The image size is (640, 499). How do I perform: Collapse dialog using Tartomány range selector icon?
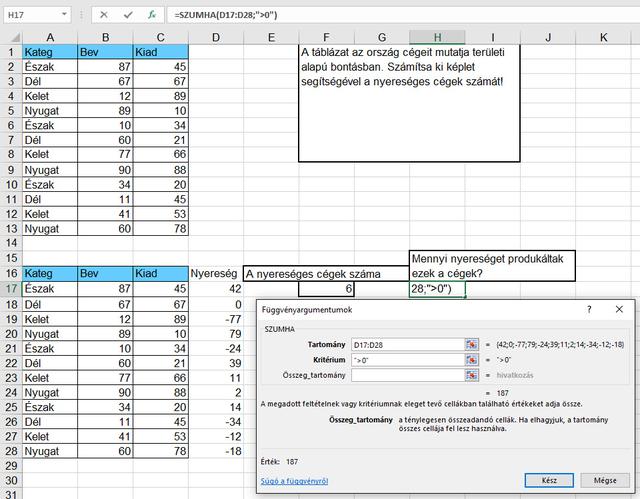point(471,345)
